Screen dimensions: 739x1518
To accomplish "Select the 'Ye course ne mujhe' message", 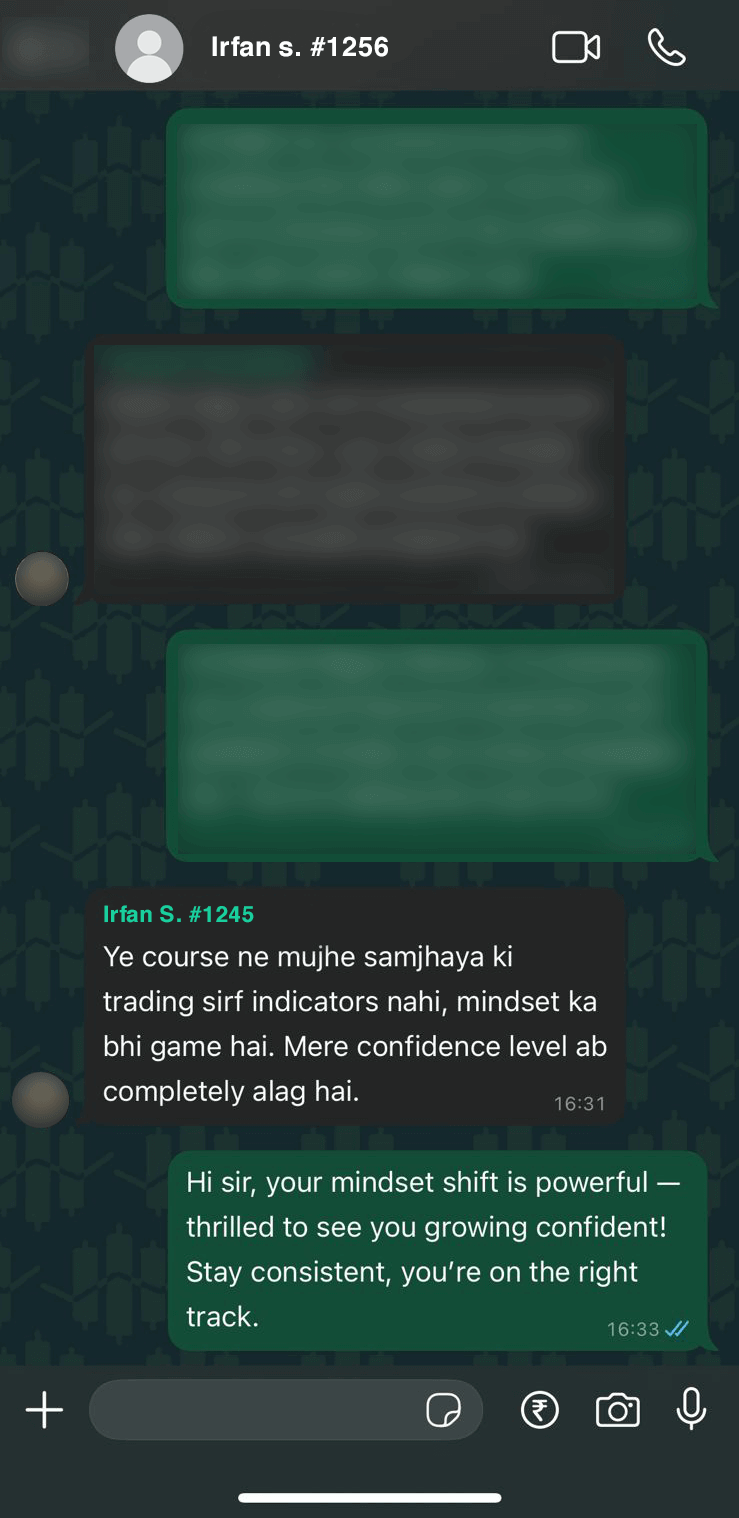I will point(355,1006).
